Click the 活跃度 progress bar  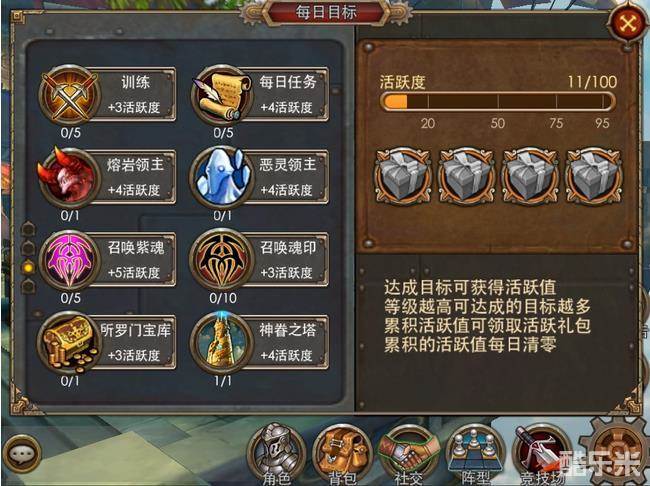(x=498, y=101)
